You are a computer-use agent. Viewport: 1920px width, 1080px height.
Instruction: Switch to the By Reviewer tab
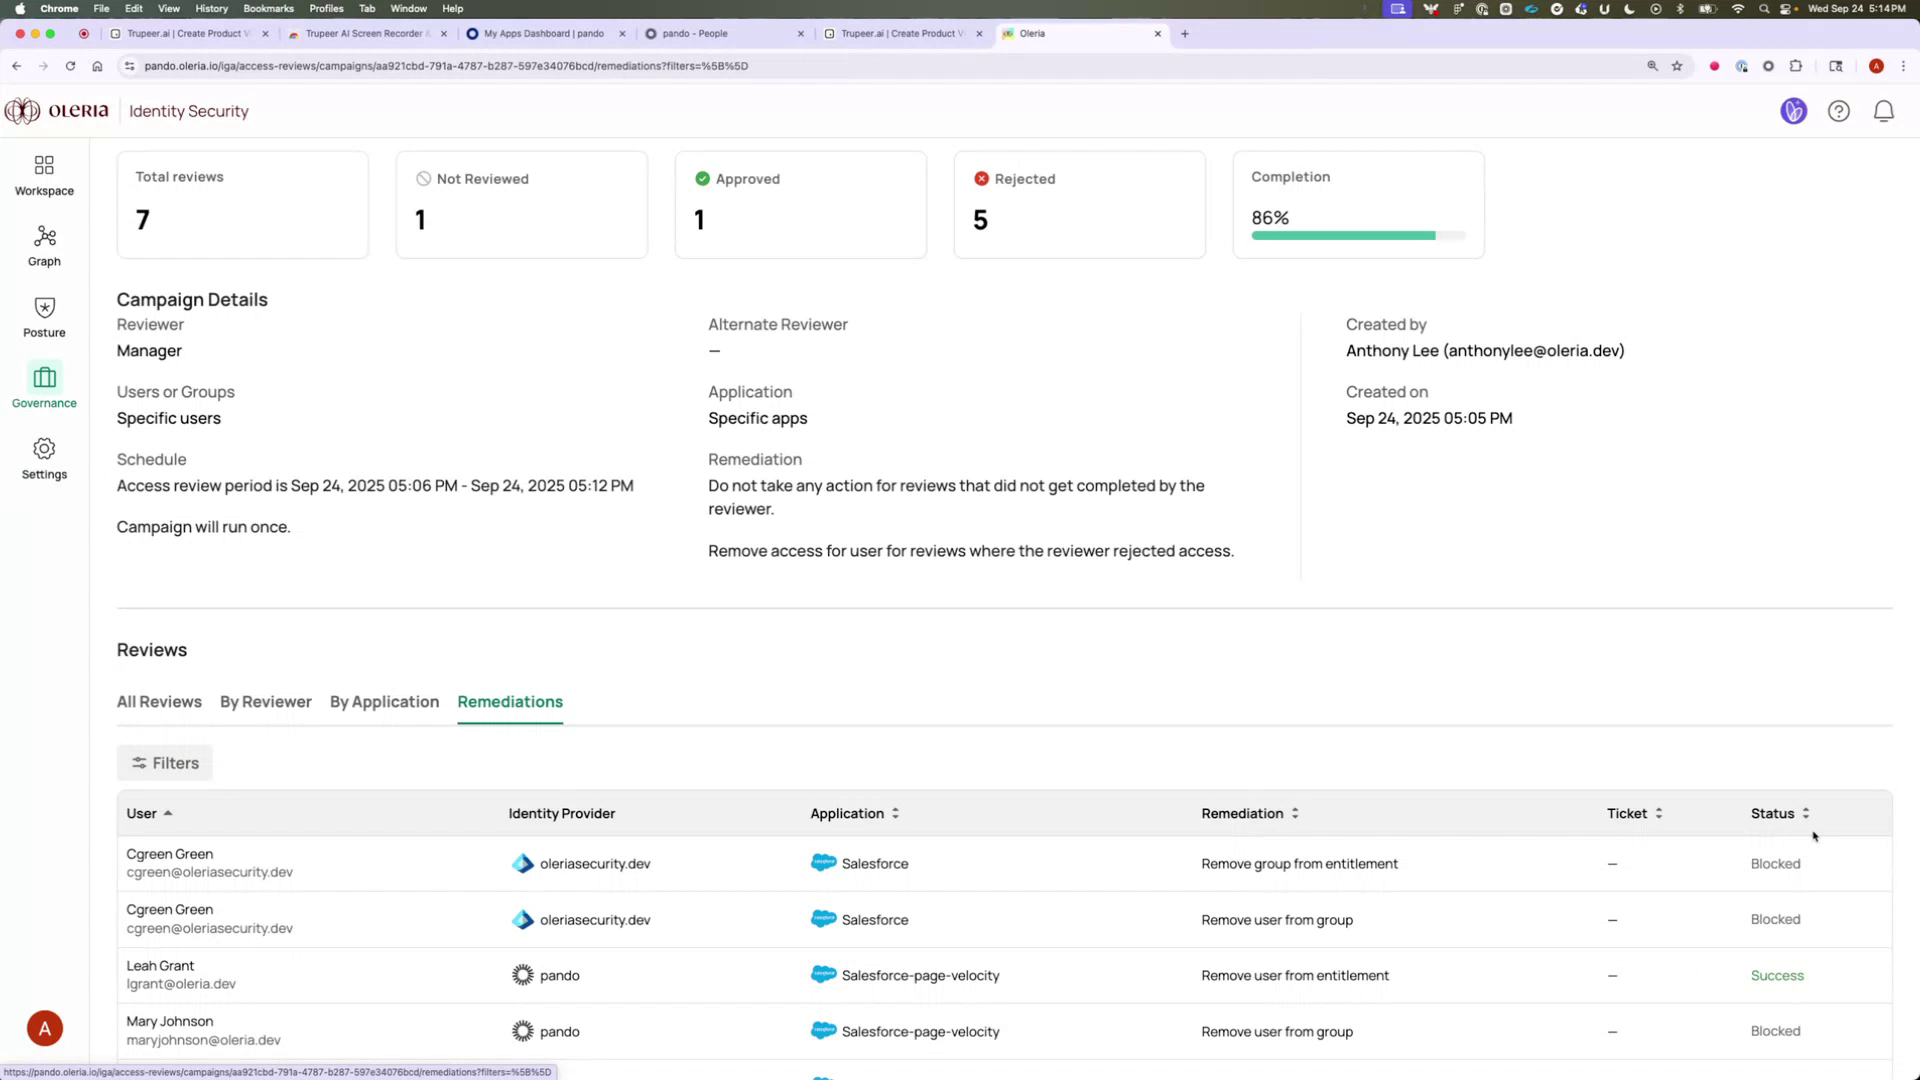click(x=265, y=701)
